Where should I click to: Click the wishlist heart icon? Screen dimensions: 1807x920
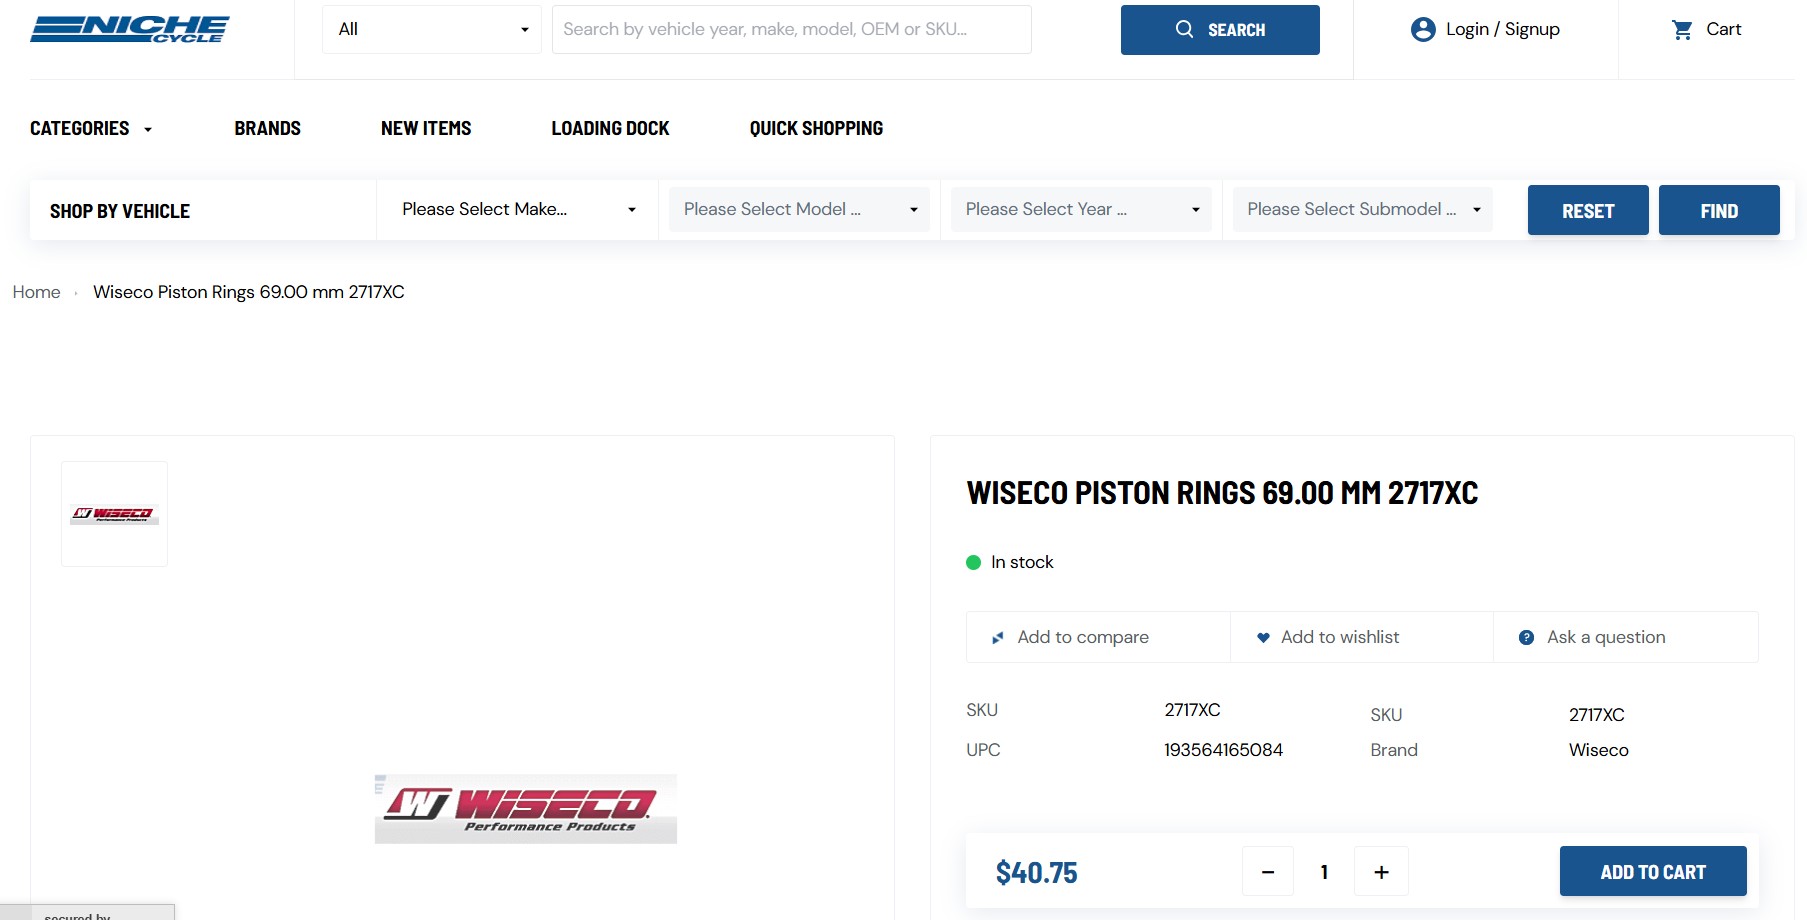point(1263,638)
